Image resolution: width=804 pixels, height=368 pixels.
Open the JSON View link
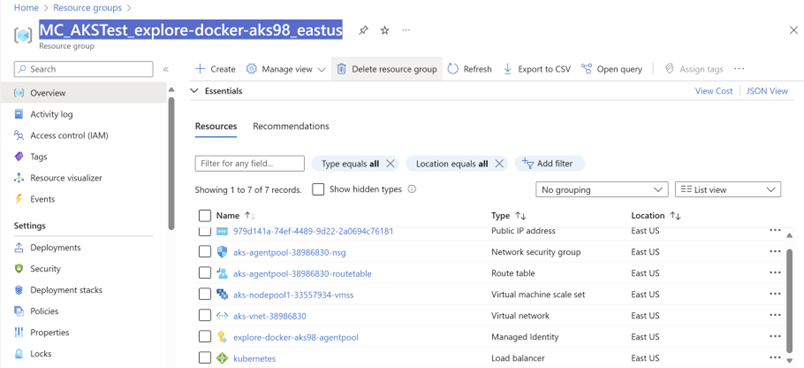(767, 91)
